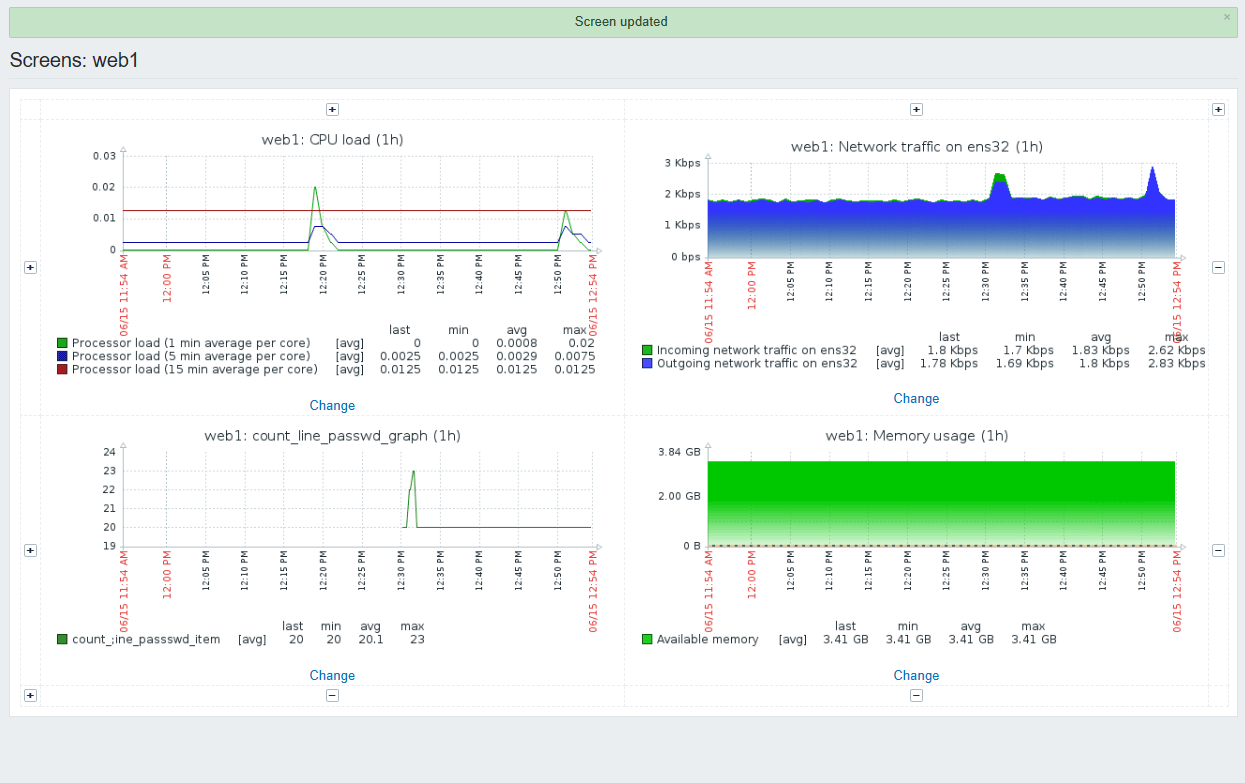The height and width of the screenshot is (783, 1245).
Task: Open the Change link under Memory usage graph
Action: point(916,675)
